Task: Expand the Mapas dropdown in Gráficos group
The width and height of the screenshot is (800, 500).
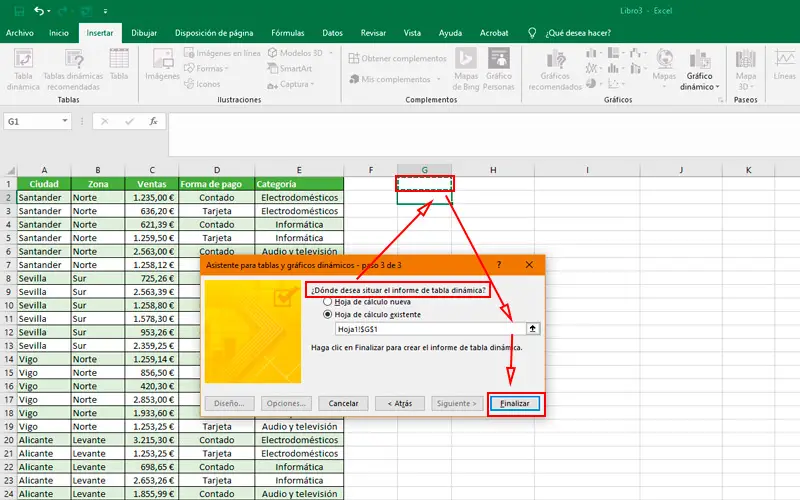Action: point(663,85)
